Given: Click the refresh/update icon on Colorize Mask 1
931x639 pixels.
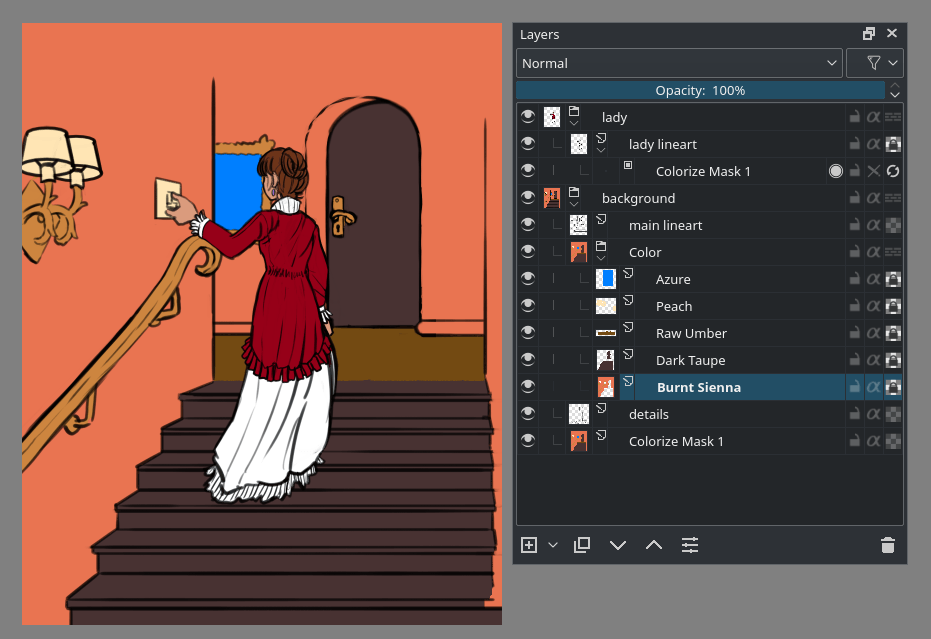Looking at the screenshot, I should pos(893,171).
